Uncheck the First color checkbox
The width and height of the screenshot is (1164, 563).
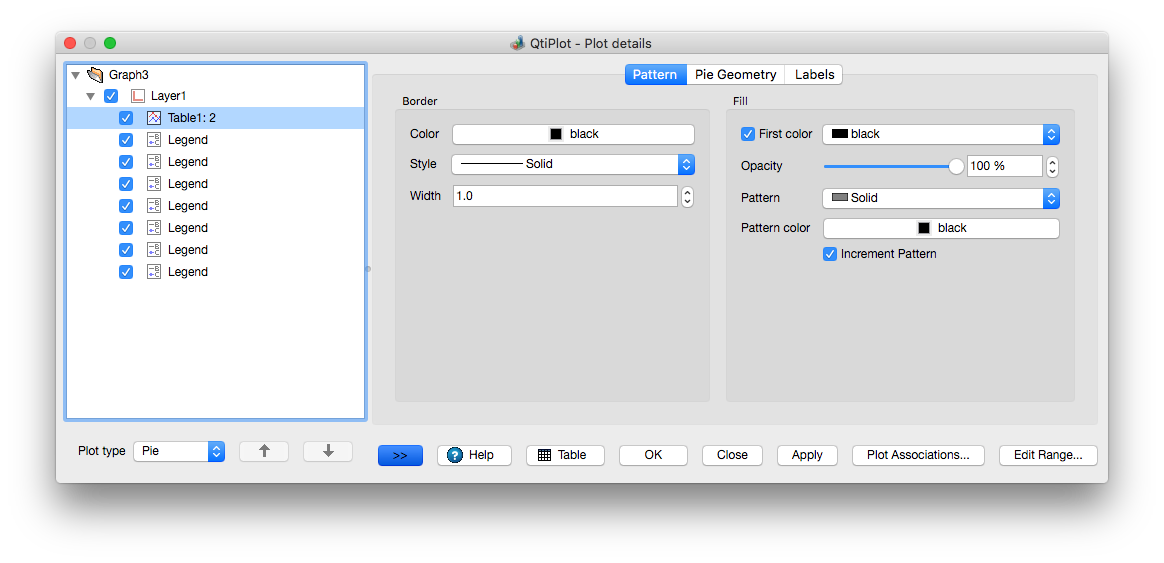pos(748,134)
